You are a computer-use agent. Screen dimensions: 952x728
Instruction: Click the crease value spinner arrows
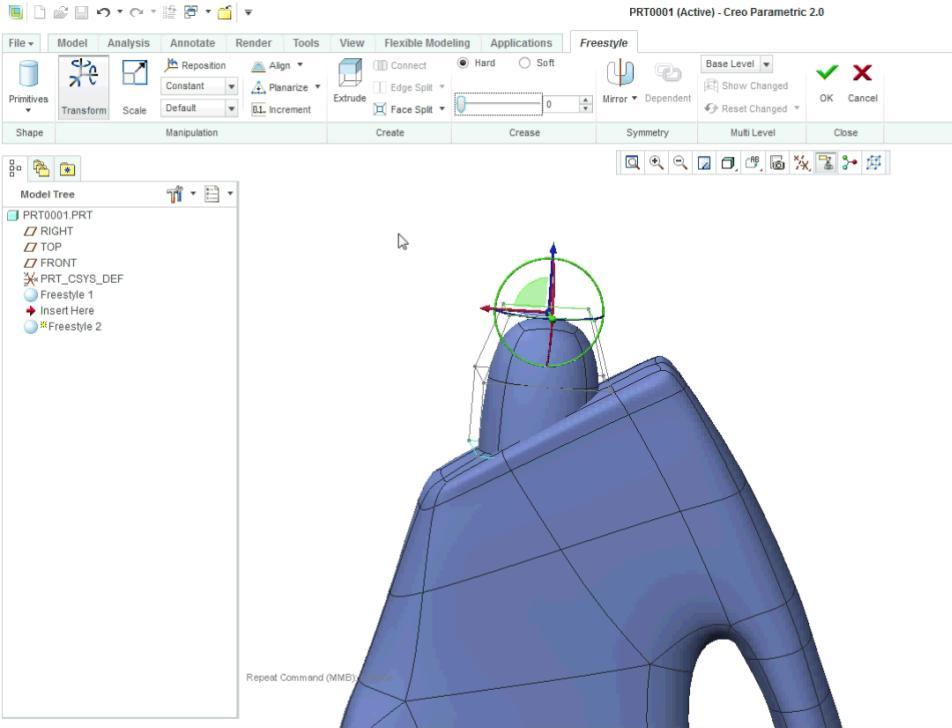click(586, 104)
